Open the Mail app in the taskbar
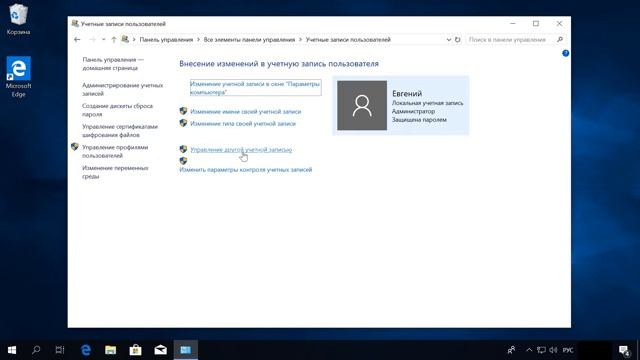The image size is (640, 360). [x=160, y=350]
